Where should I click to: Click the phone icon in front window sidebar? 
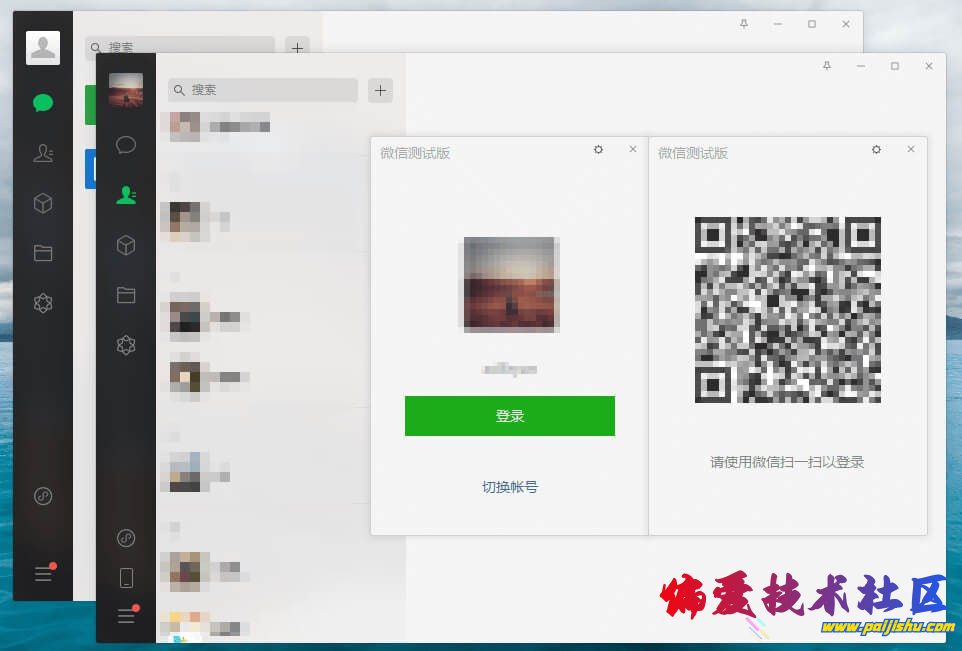[126, 577]
